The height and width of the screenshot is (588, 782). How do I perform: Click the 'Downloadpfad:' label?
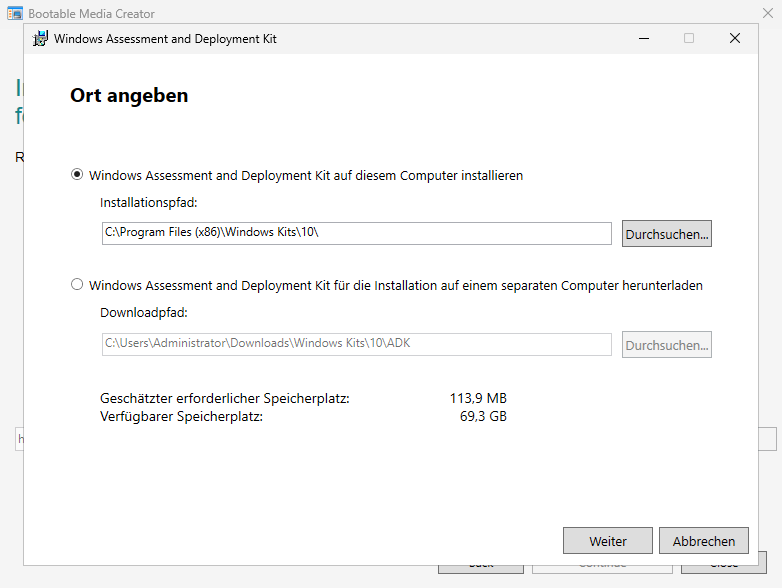pos(144,313)
